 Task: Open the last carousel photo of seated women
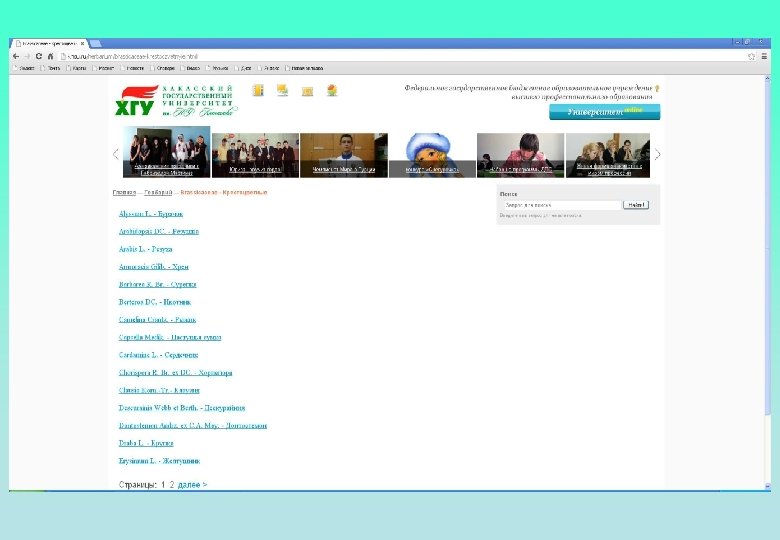click(608, 155)
